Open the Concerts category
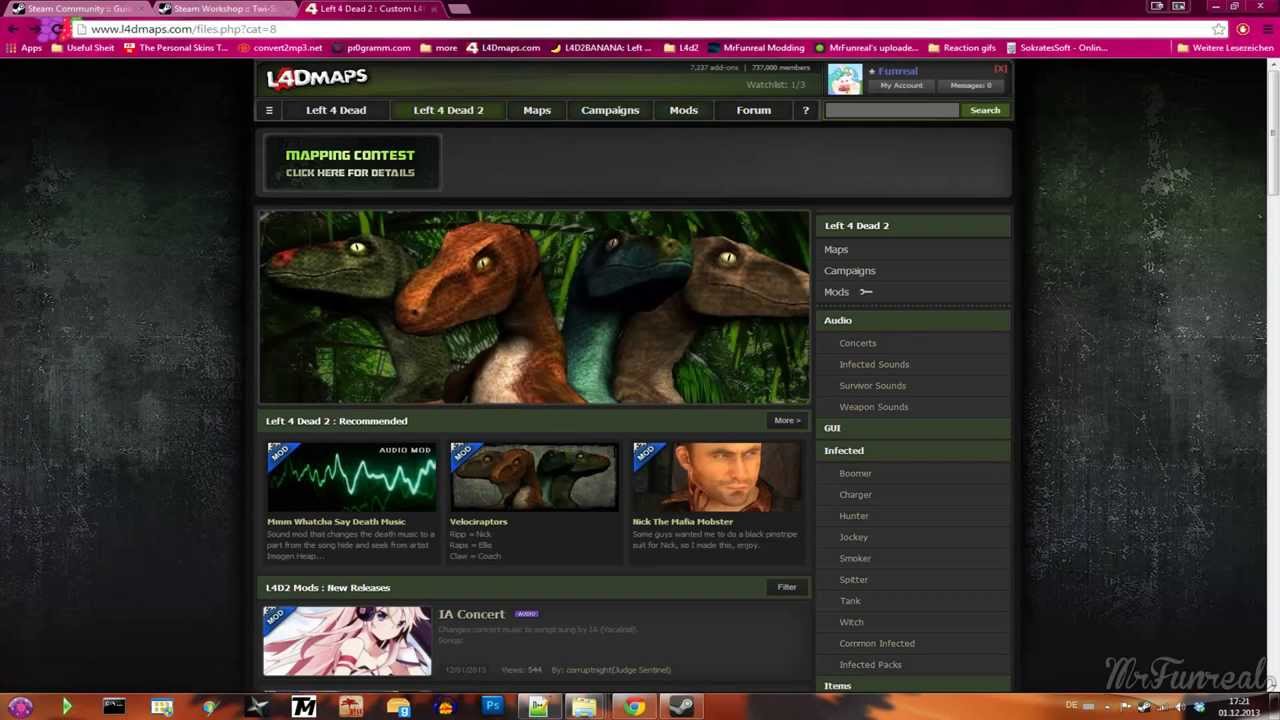The height and width of the screenshot is (720, 1280). [858, 343]
